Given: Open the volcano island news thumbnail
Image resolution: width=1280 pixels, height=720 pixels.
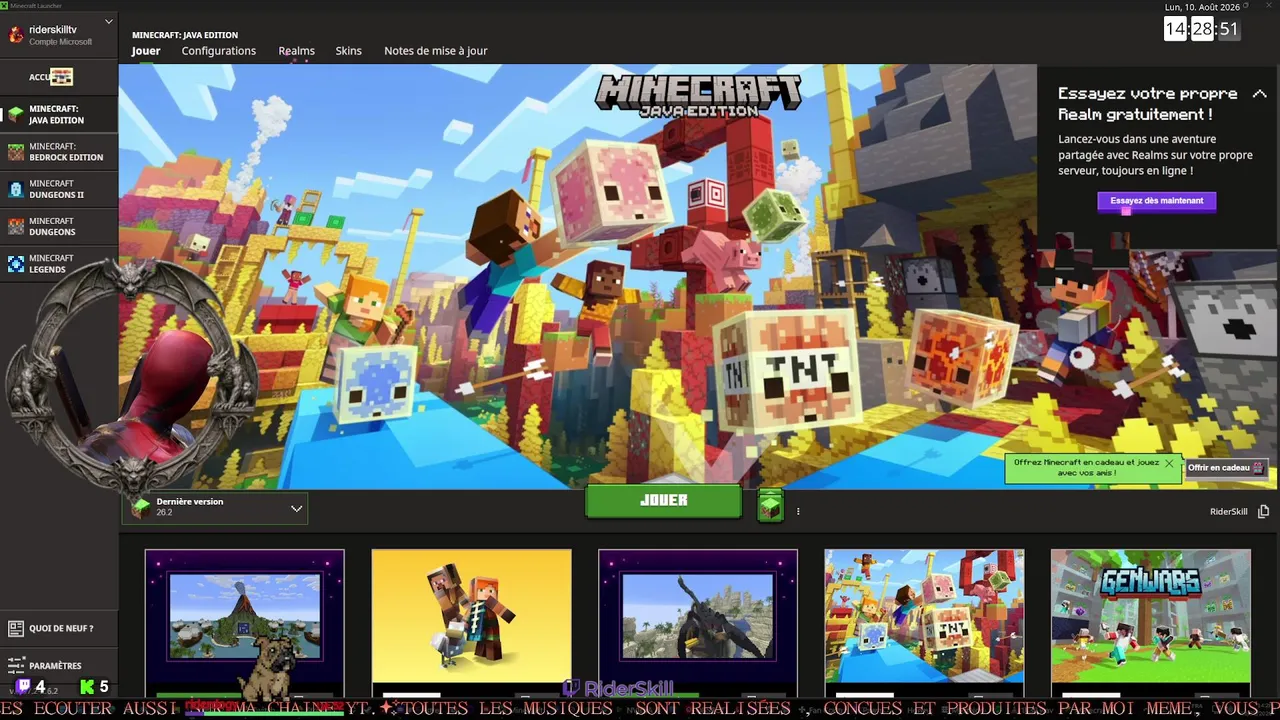Looking at the screenshot, I should click(x=244, y=622).
